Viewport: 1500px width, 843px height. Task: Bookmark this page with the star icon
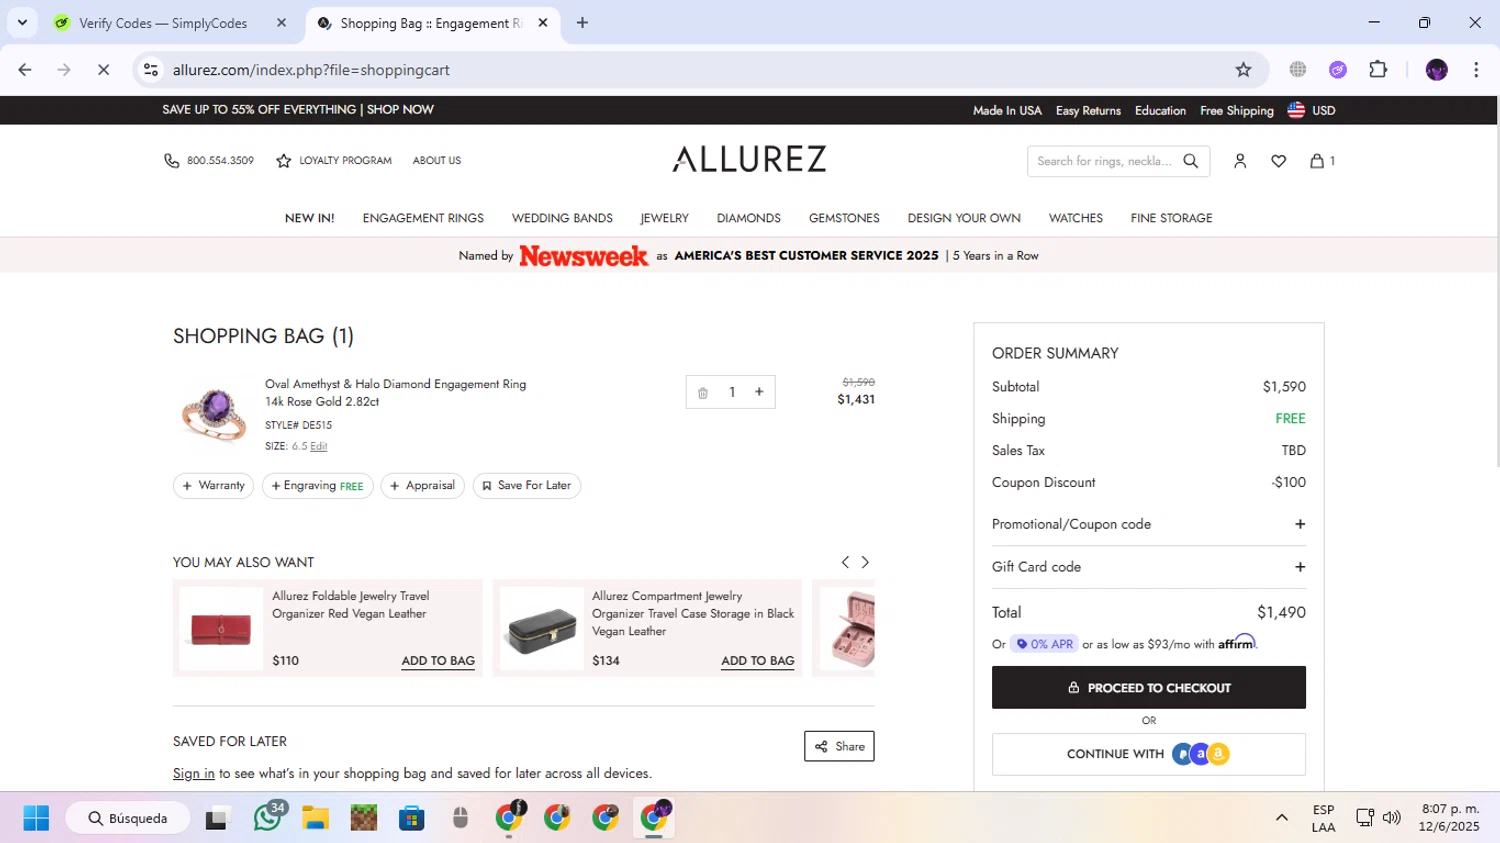1243,70
